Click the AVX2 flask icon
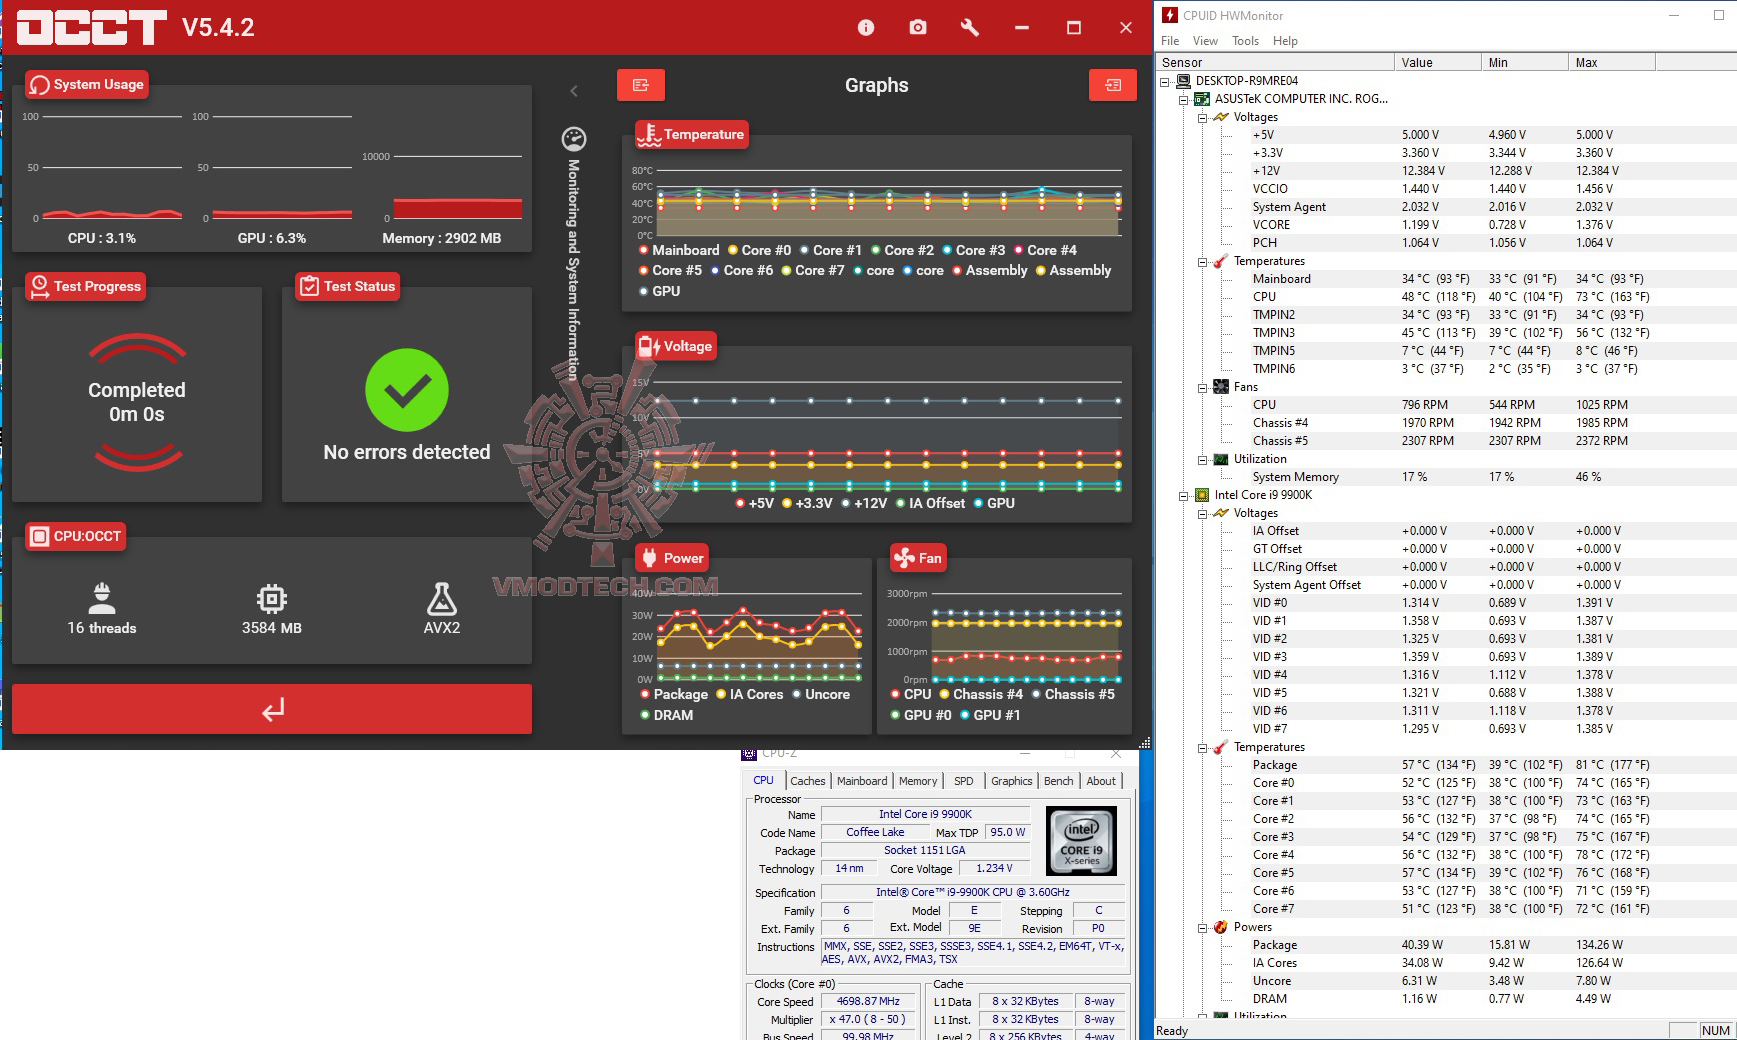1737x1040 pixels. (x=442, y=599)
